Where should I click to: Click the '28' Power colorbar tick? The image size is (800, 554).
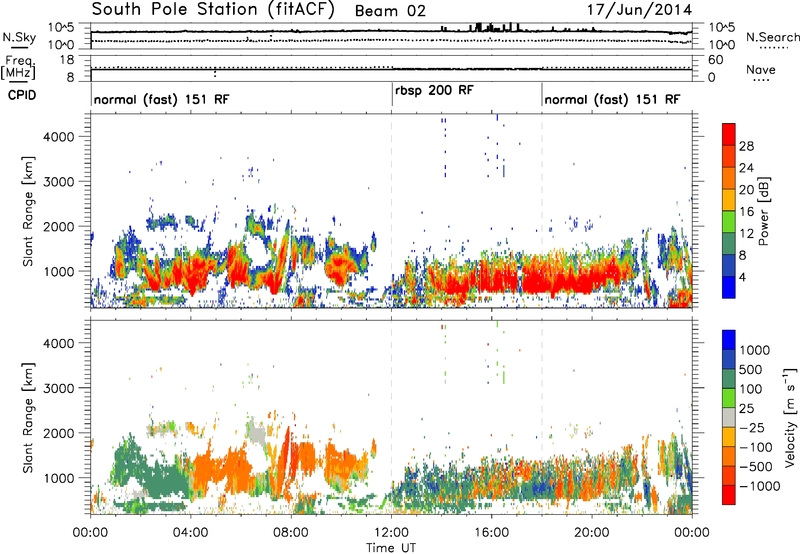pyautogui.click(x=746, y=146)
